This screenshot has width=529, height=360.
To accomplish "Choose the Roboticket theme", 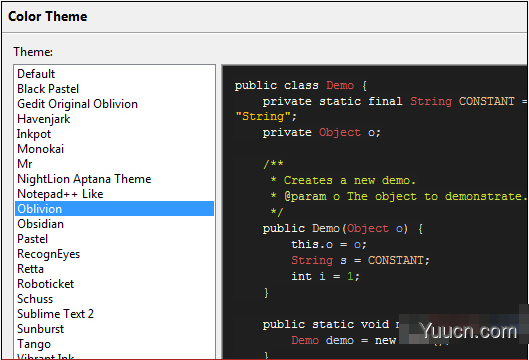I will [114, 284].
